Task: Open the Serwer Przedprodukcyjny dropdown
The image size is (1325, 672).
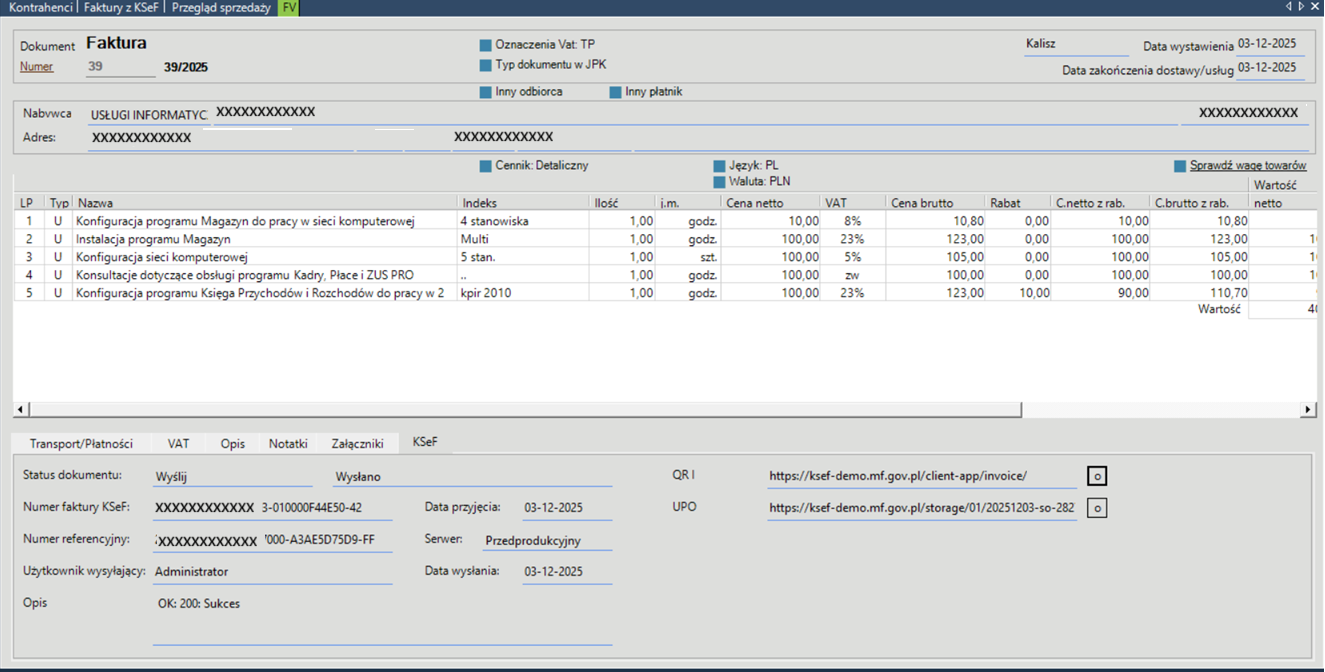Action: pyautogui.click(x=546, y=541)
